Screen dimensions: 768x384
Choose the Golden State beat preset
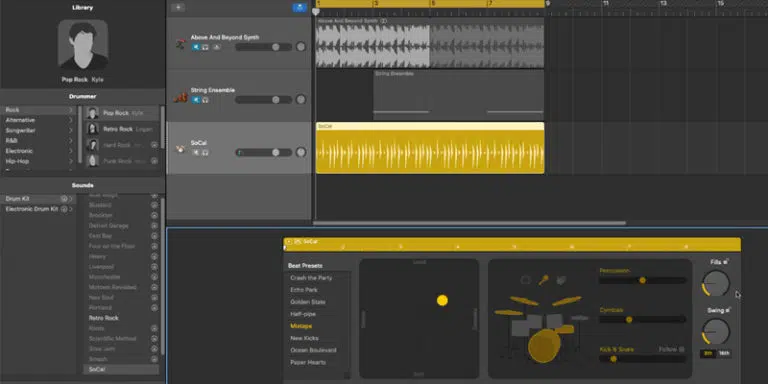click(x=308, y=302)
